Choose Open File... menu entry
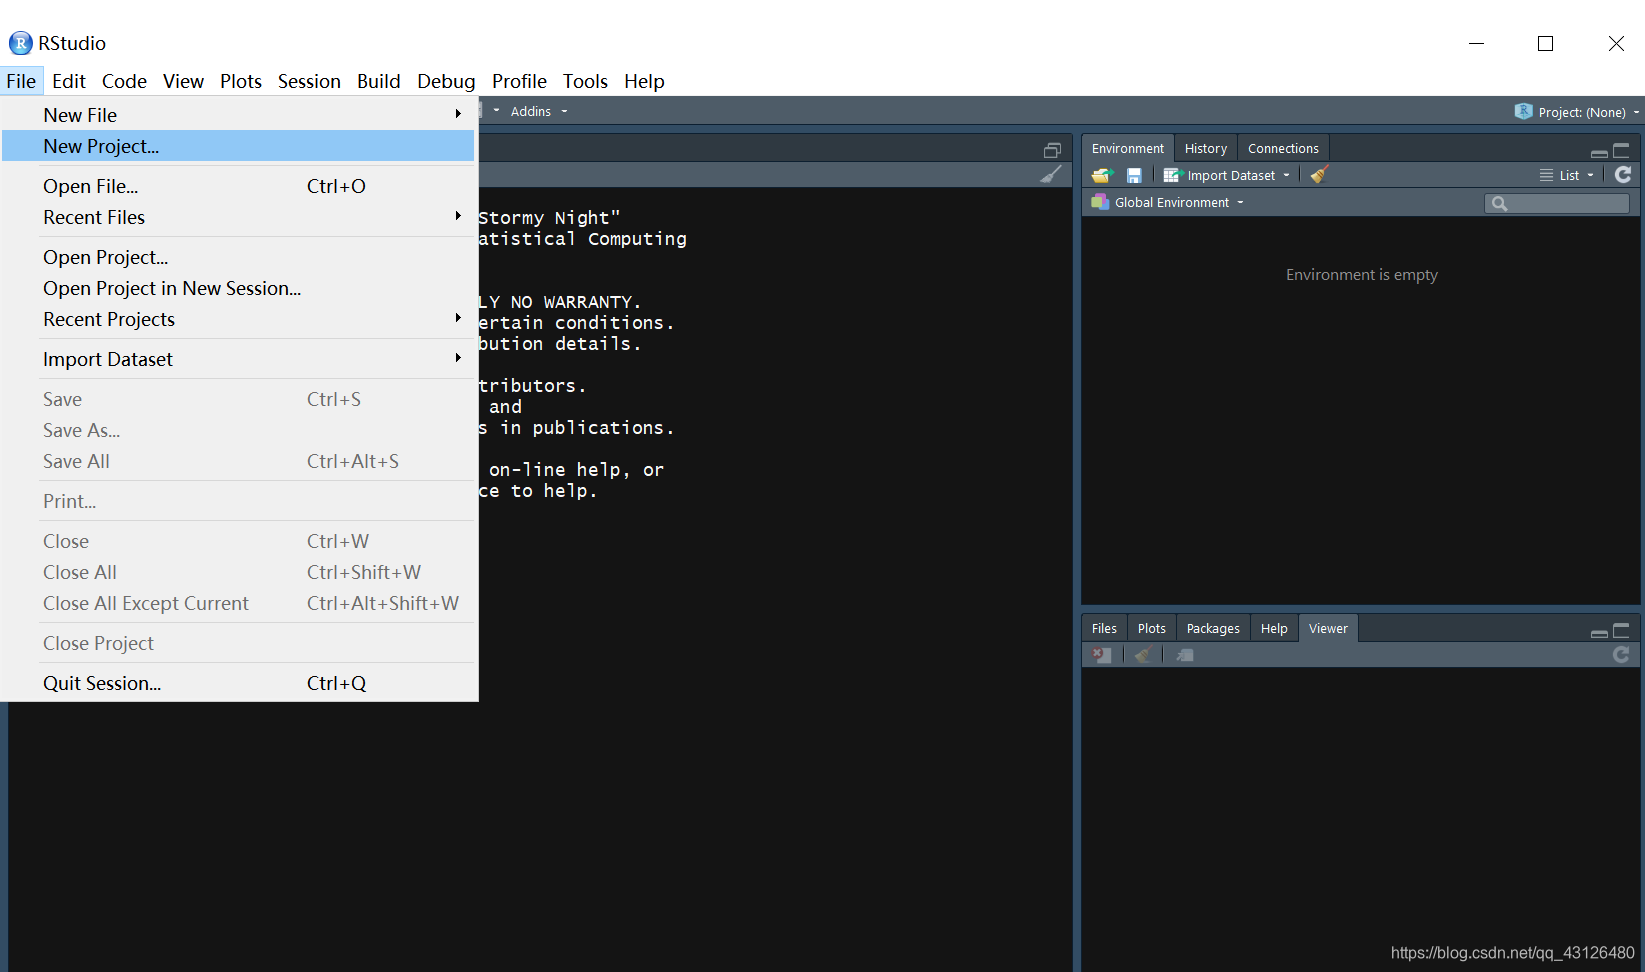 tap(238, 186)
